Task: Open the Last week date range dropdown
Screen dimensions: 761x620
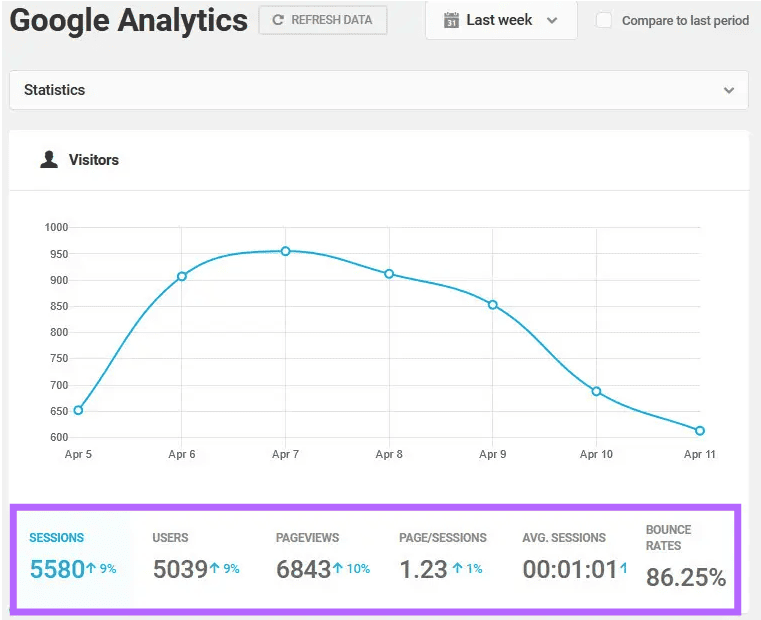Action: (x=501, y=20)
